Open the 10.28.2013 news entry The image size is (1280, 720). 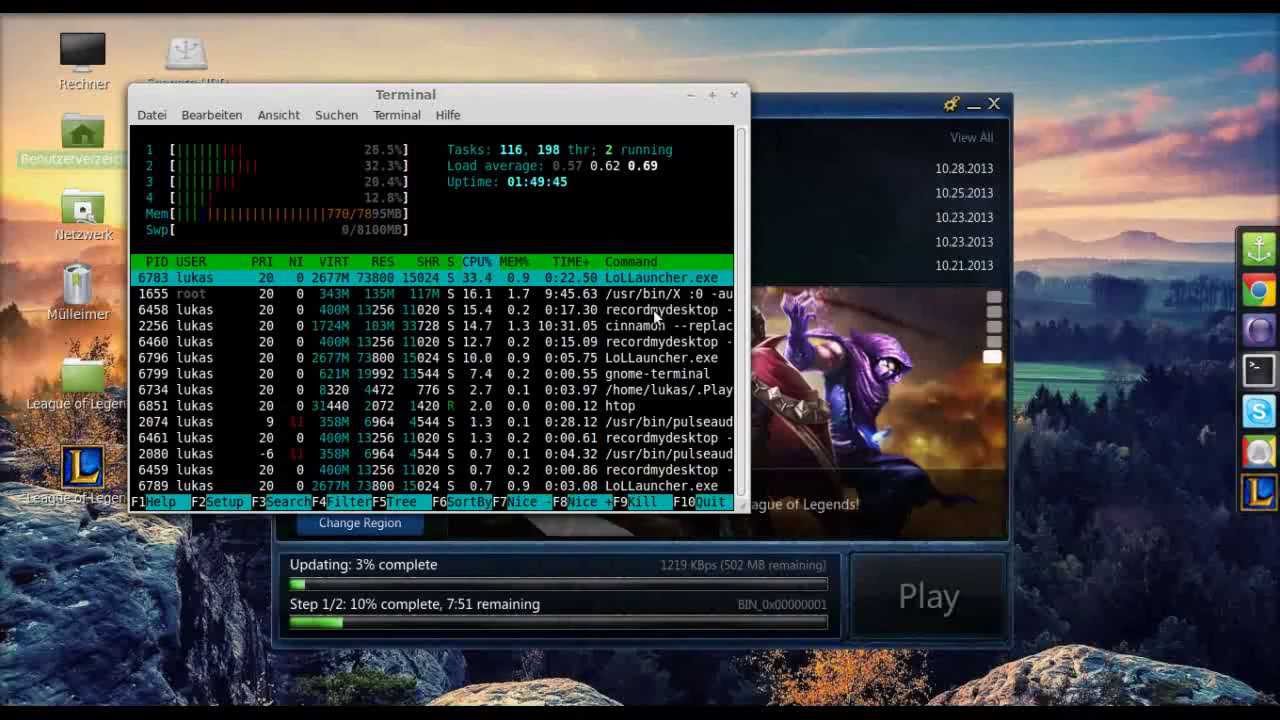(964, 169)
